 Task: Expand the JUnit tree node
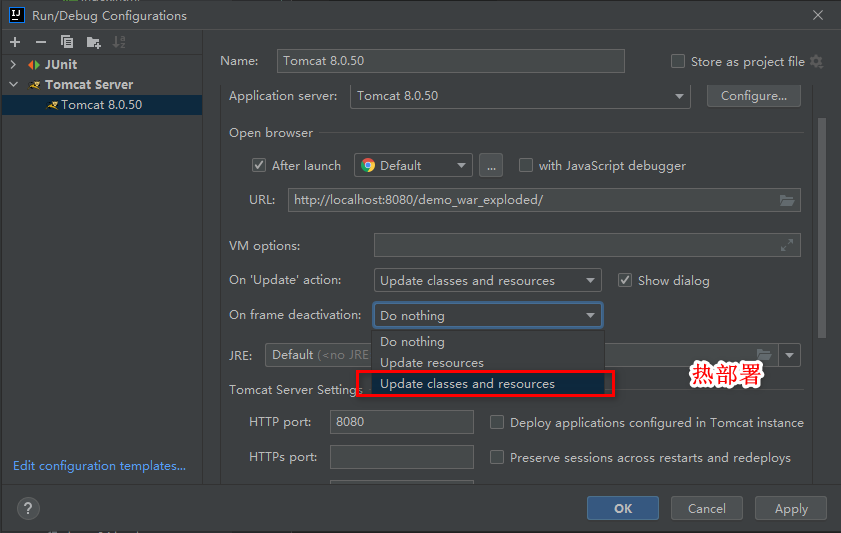point(13,65)
